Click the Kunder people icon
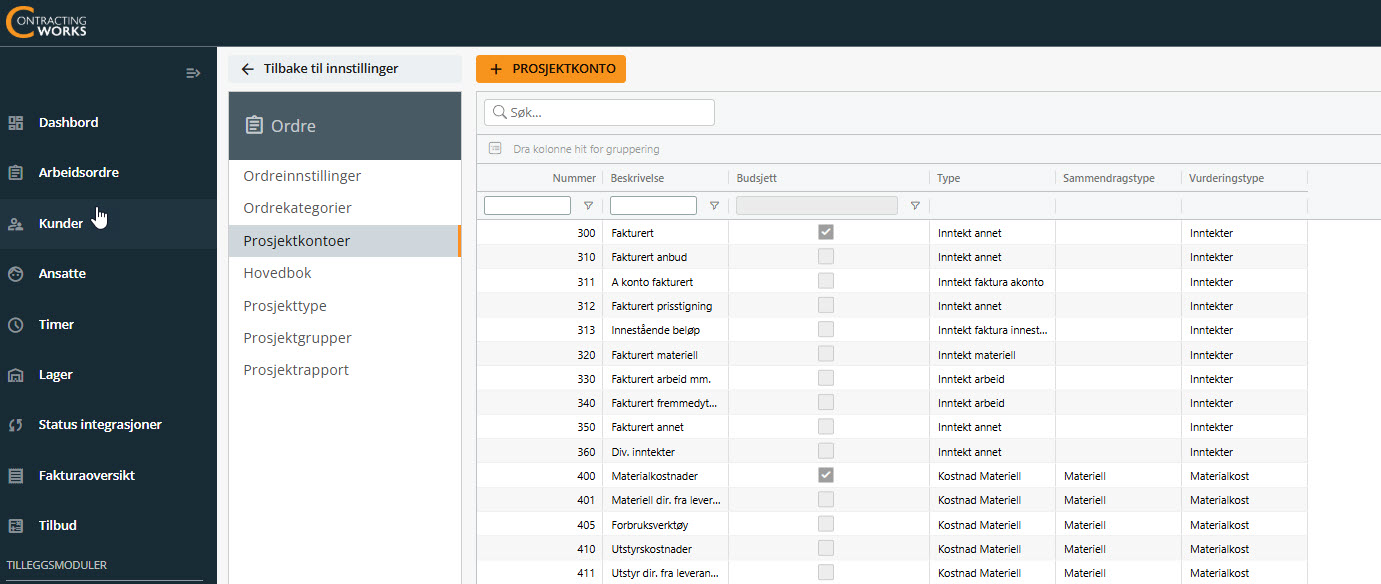The height and width of the screenshot is (584, 1381). tap(16, 224)
